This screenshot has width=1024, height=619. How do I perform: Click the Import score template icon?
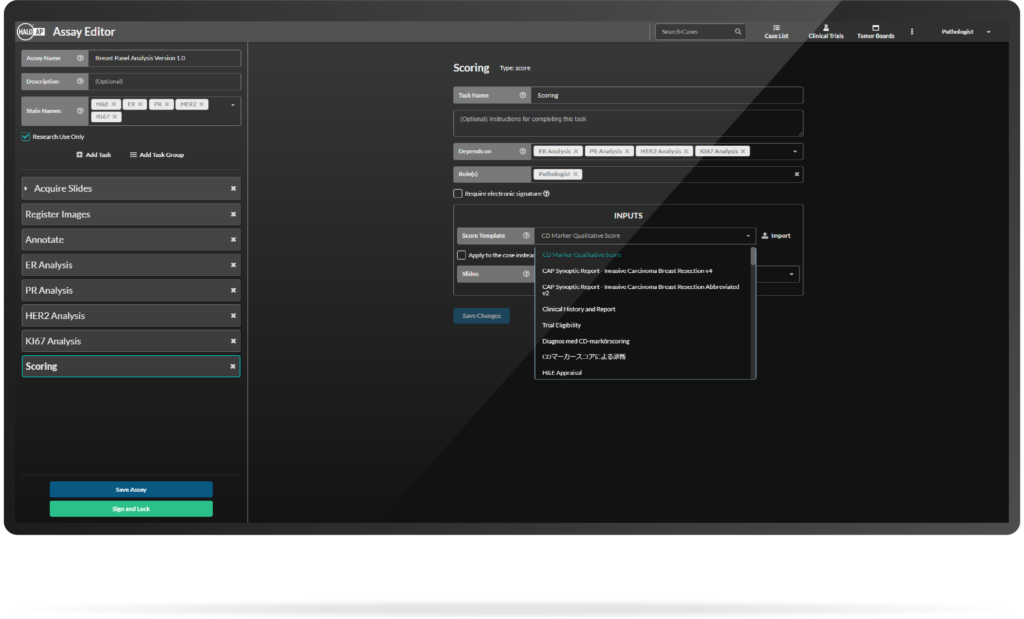pyautogui.click(x=766, y=236)
